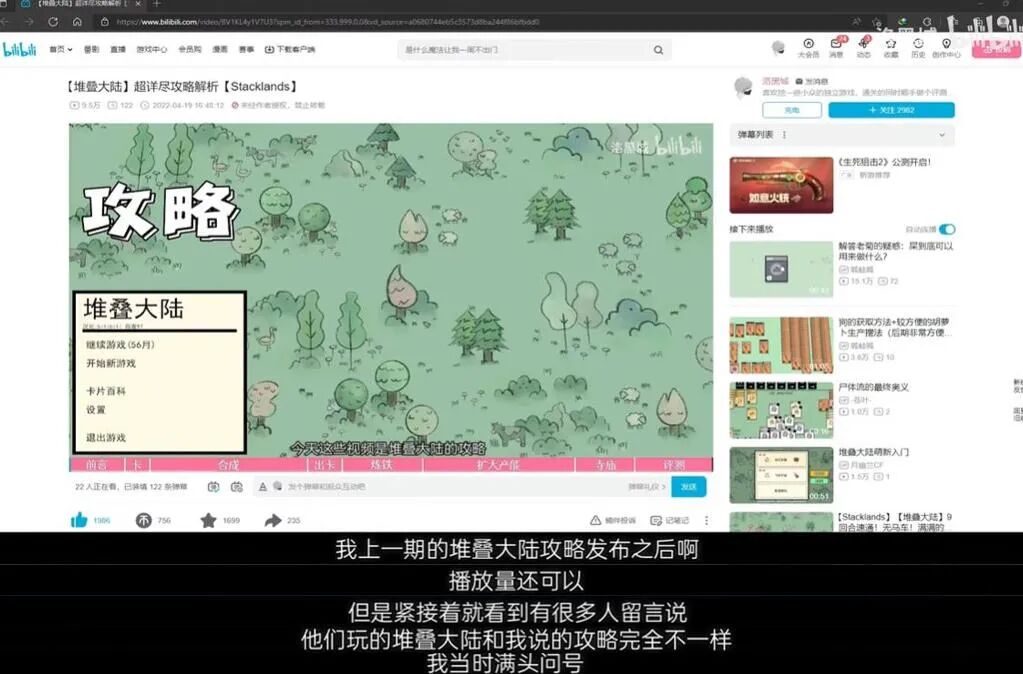Give coins with the coin icon
Screen dimensions: 1023x674
point(144,520)
